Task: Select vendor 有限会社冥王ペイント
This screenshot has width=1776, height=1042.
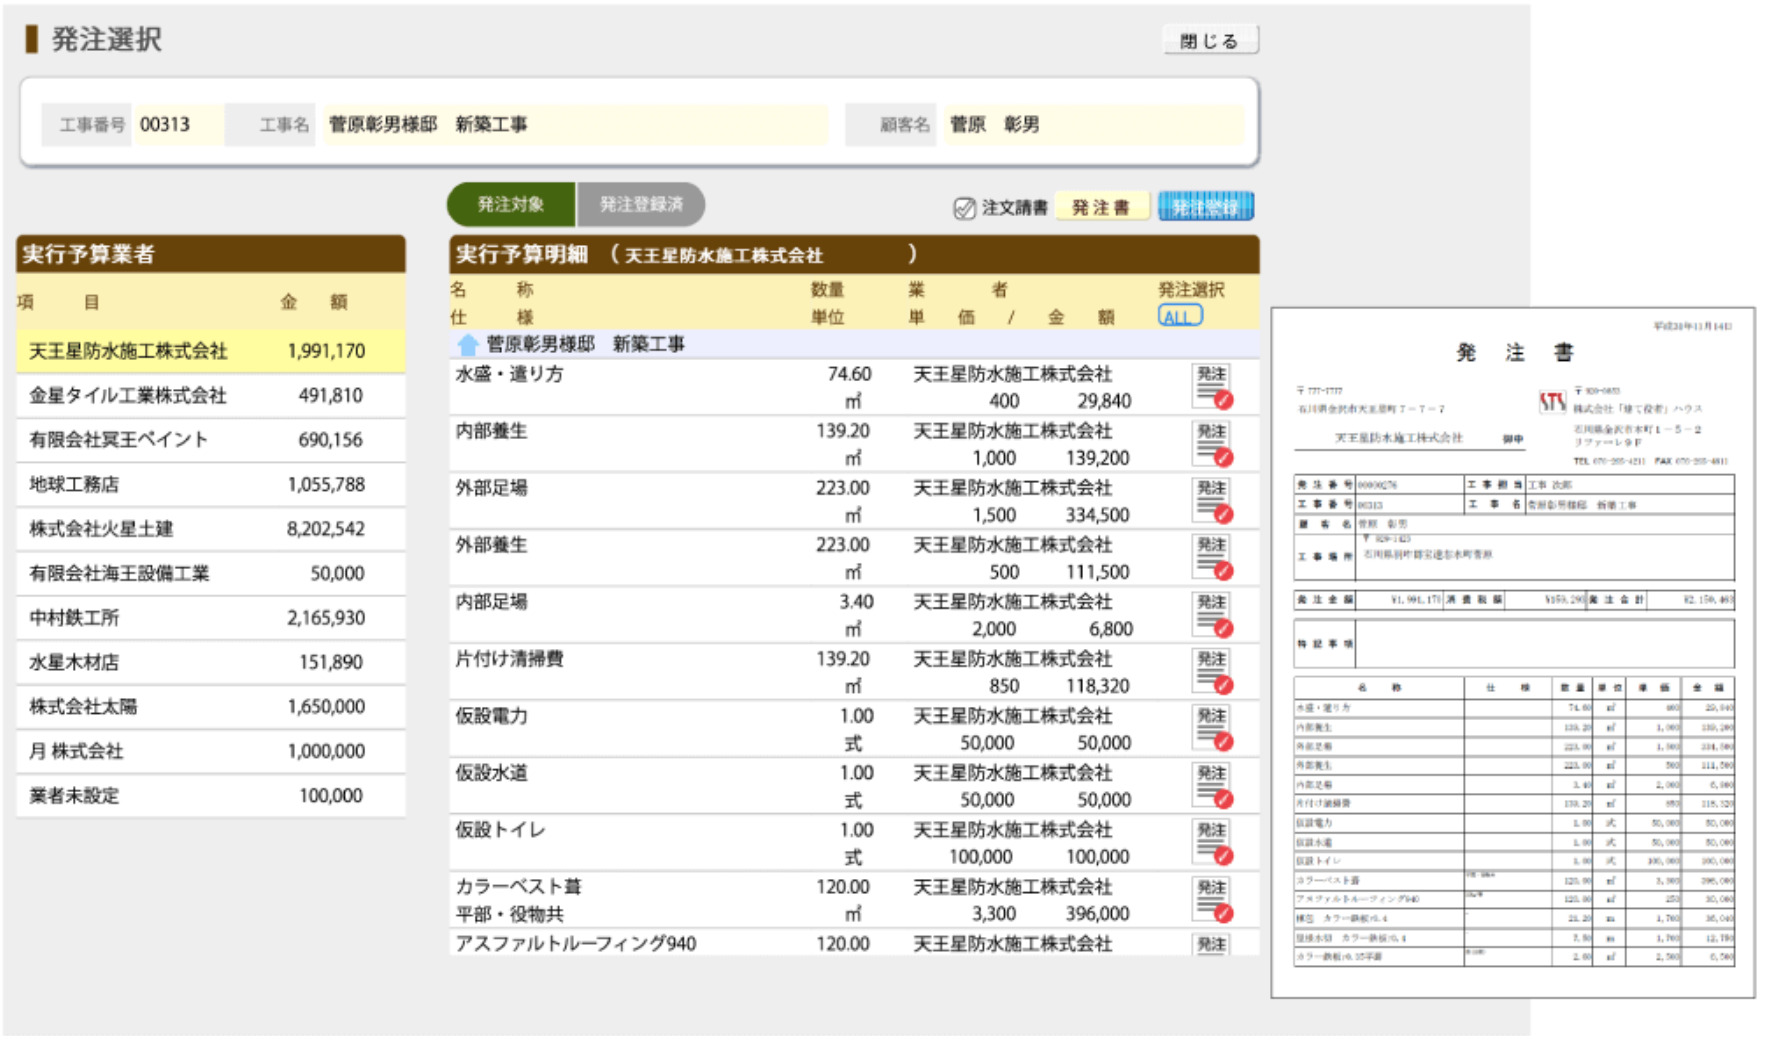Action: [x=211, y=440]
